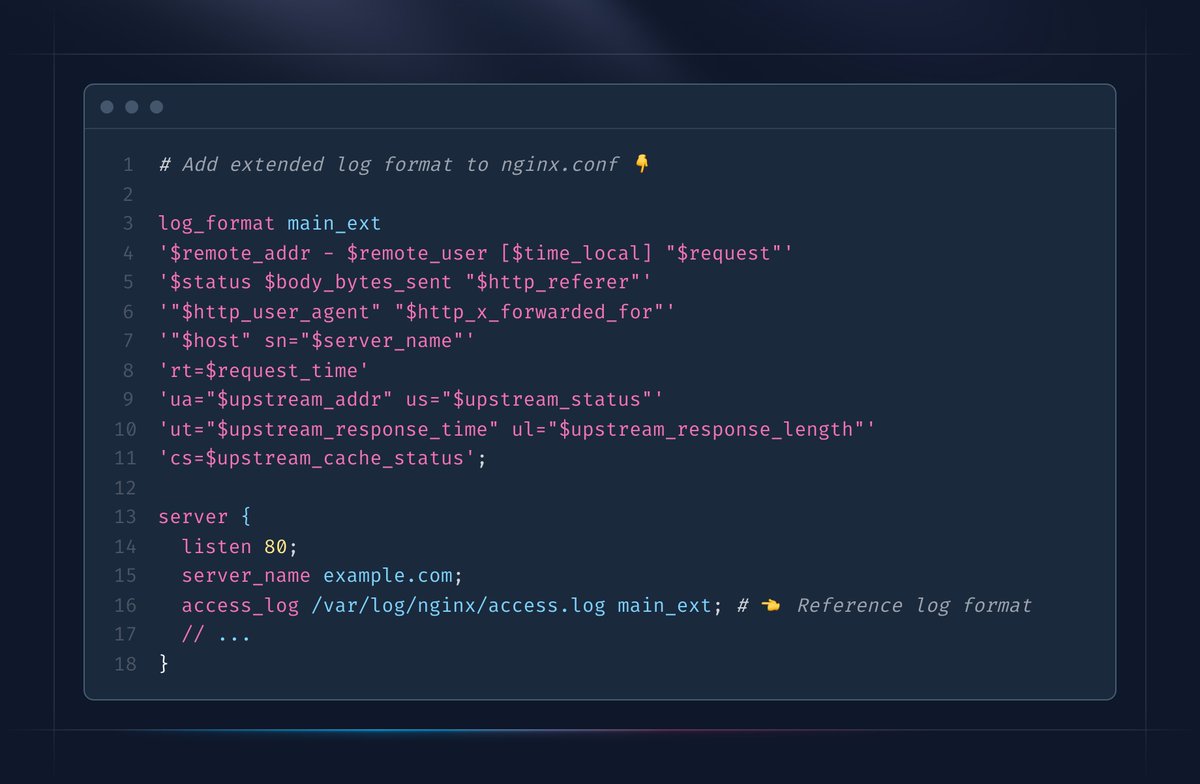The image size is (1200, 784).
Task: Click the "$request" string on line 4
Action: point(722,253)
